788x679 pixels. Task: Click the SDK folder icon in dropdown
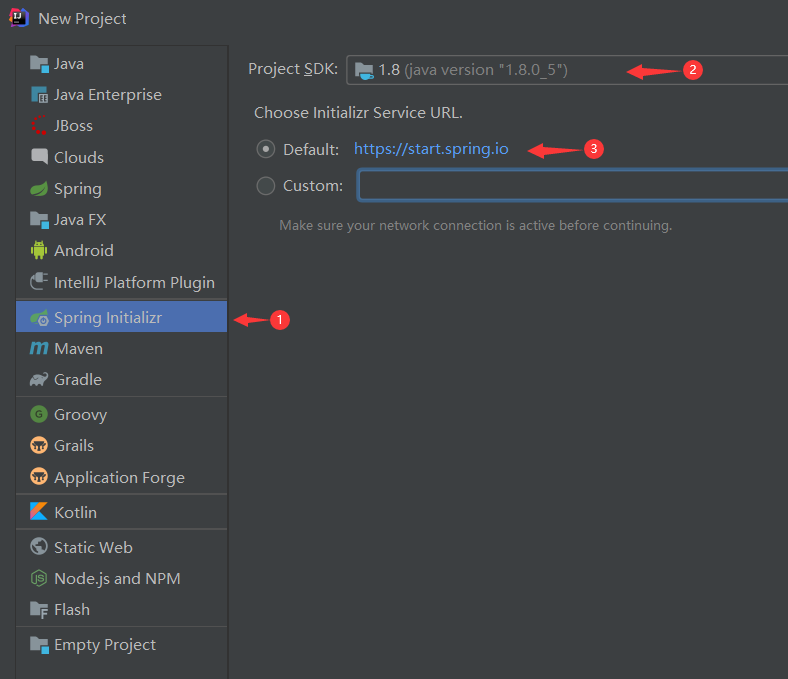coord(364,70)
